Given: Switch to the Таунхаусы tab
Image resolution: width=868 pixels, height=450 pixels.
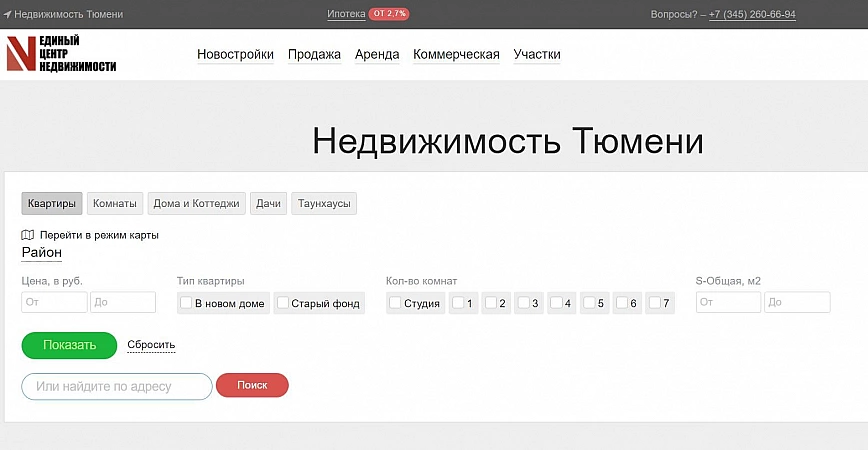Looking at the screenshot, I should coord(324,204).
